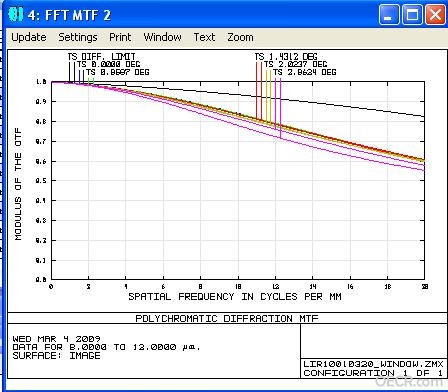Click the TS 2.8624 DEG legend label
This screenshot has width=448, height=392.
pos(304,72)
